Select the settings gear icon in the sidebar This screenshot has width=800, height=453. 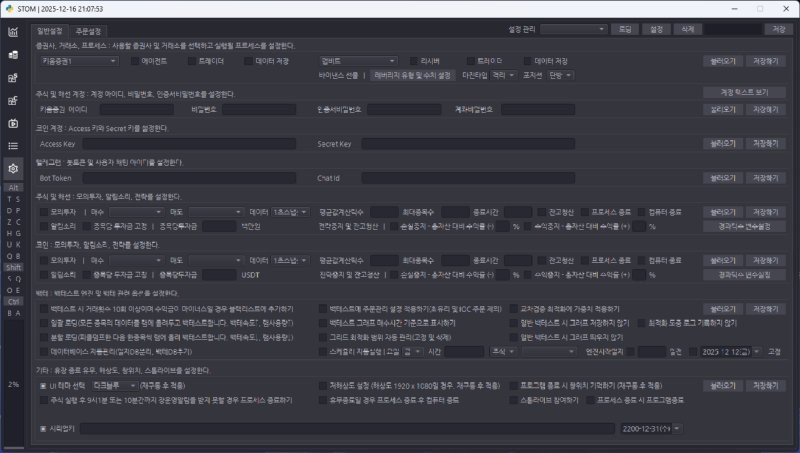tap(13, 169)
